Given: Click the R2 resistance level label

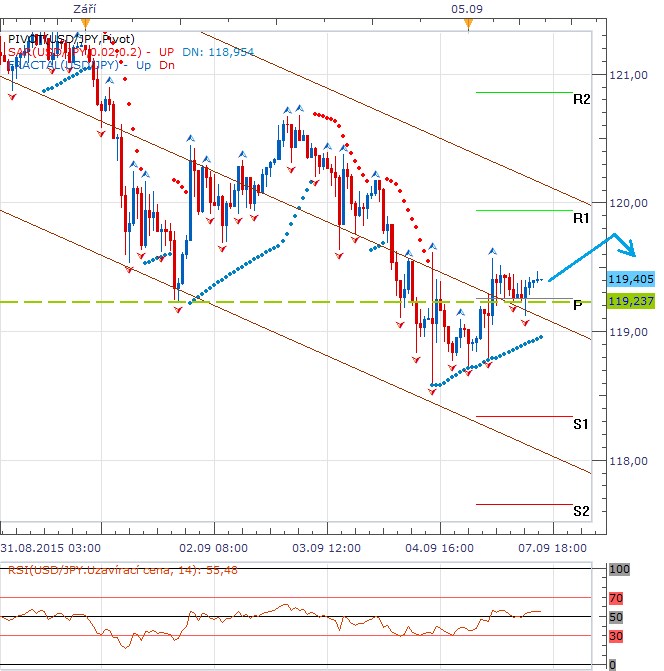Looking at the screenshot, I should pyautogui.click(x=581, y=99).
